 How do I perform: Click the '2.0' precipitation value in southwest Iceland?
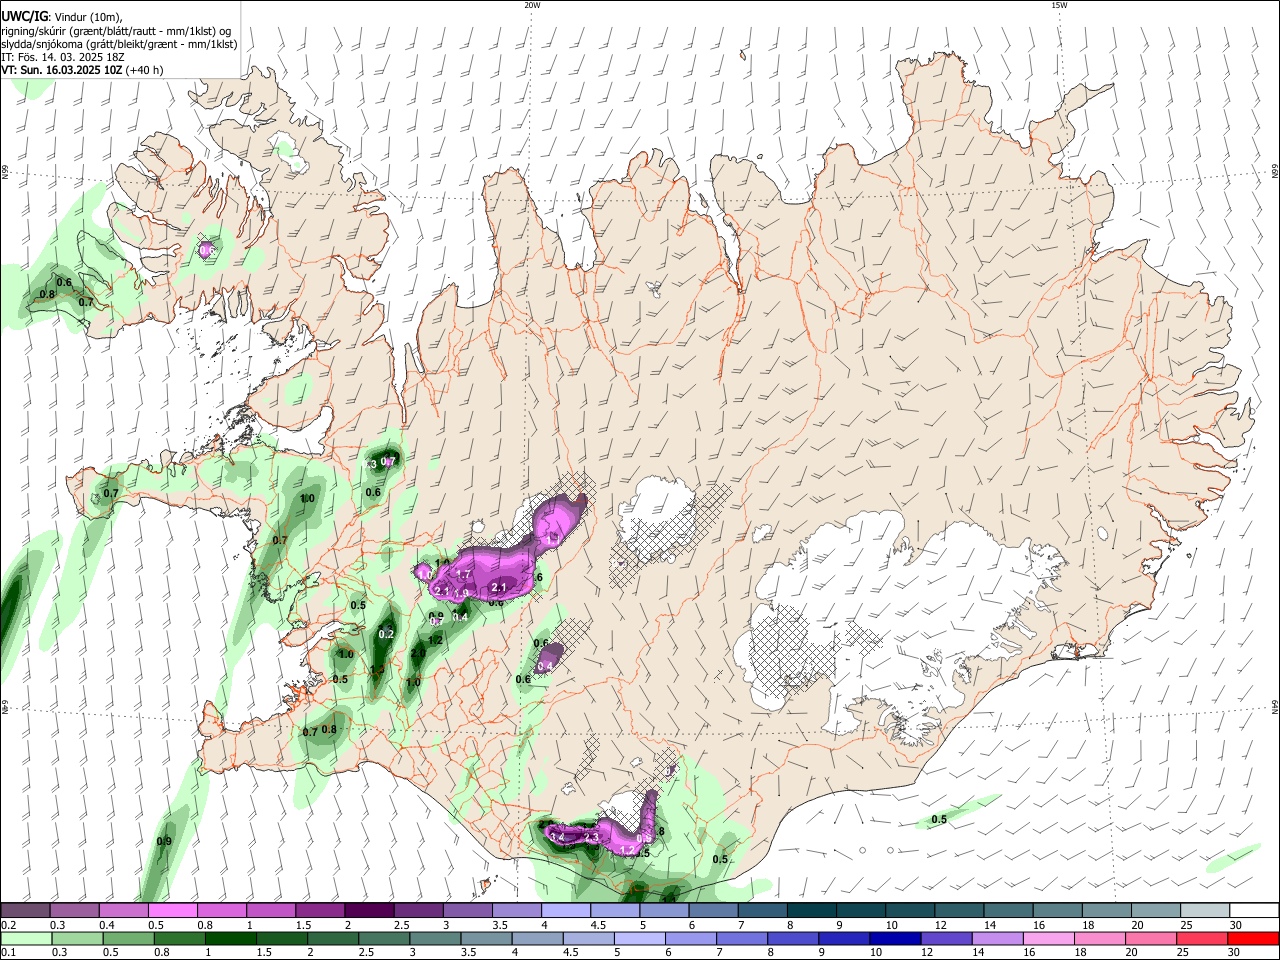(x=418, y=653)
